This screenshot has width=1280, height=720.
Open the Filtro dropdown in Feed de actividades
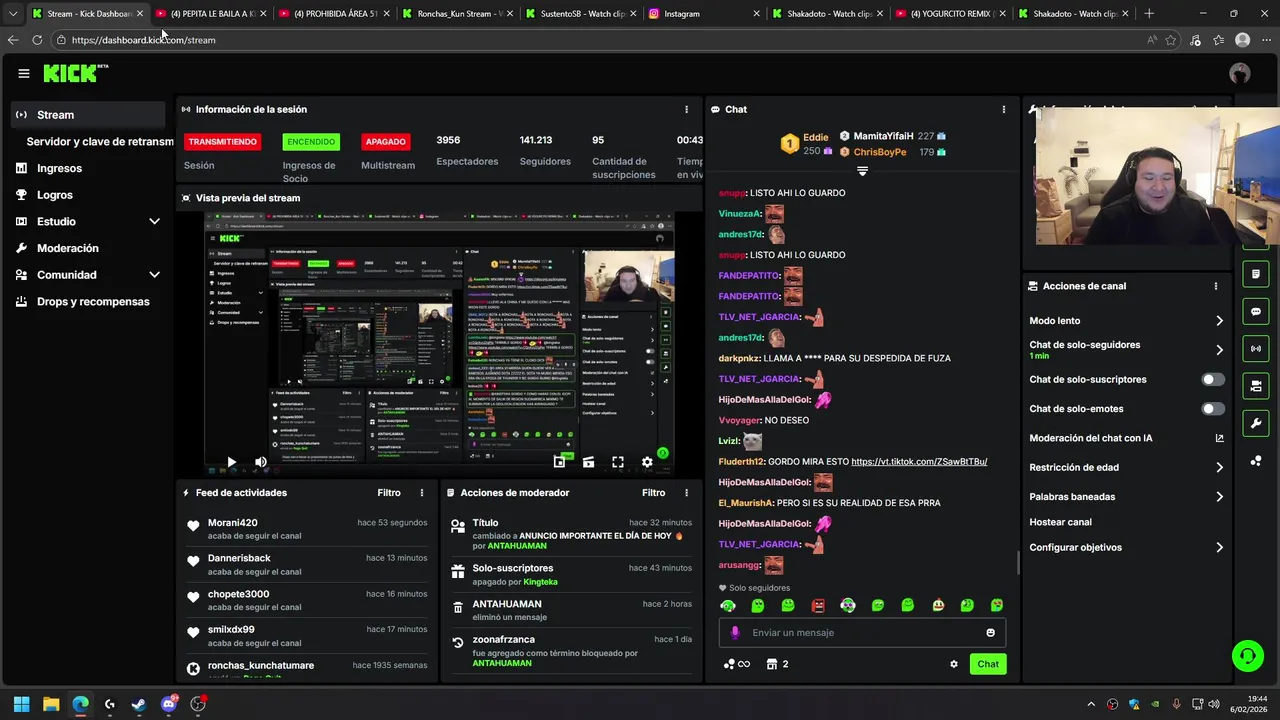point(389,493)
